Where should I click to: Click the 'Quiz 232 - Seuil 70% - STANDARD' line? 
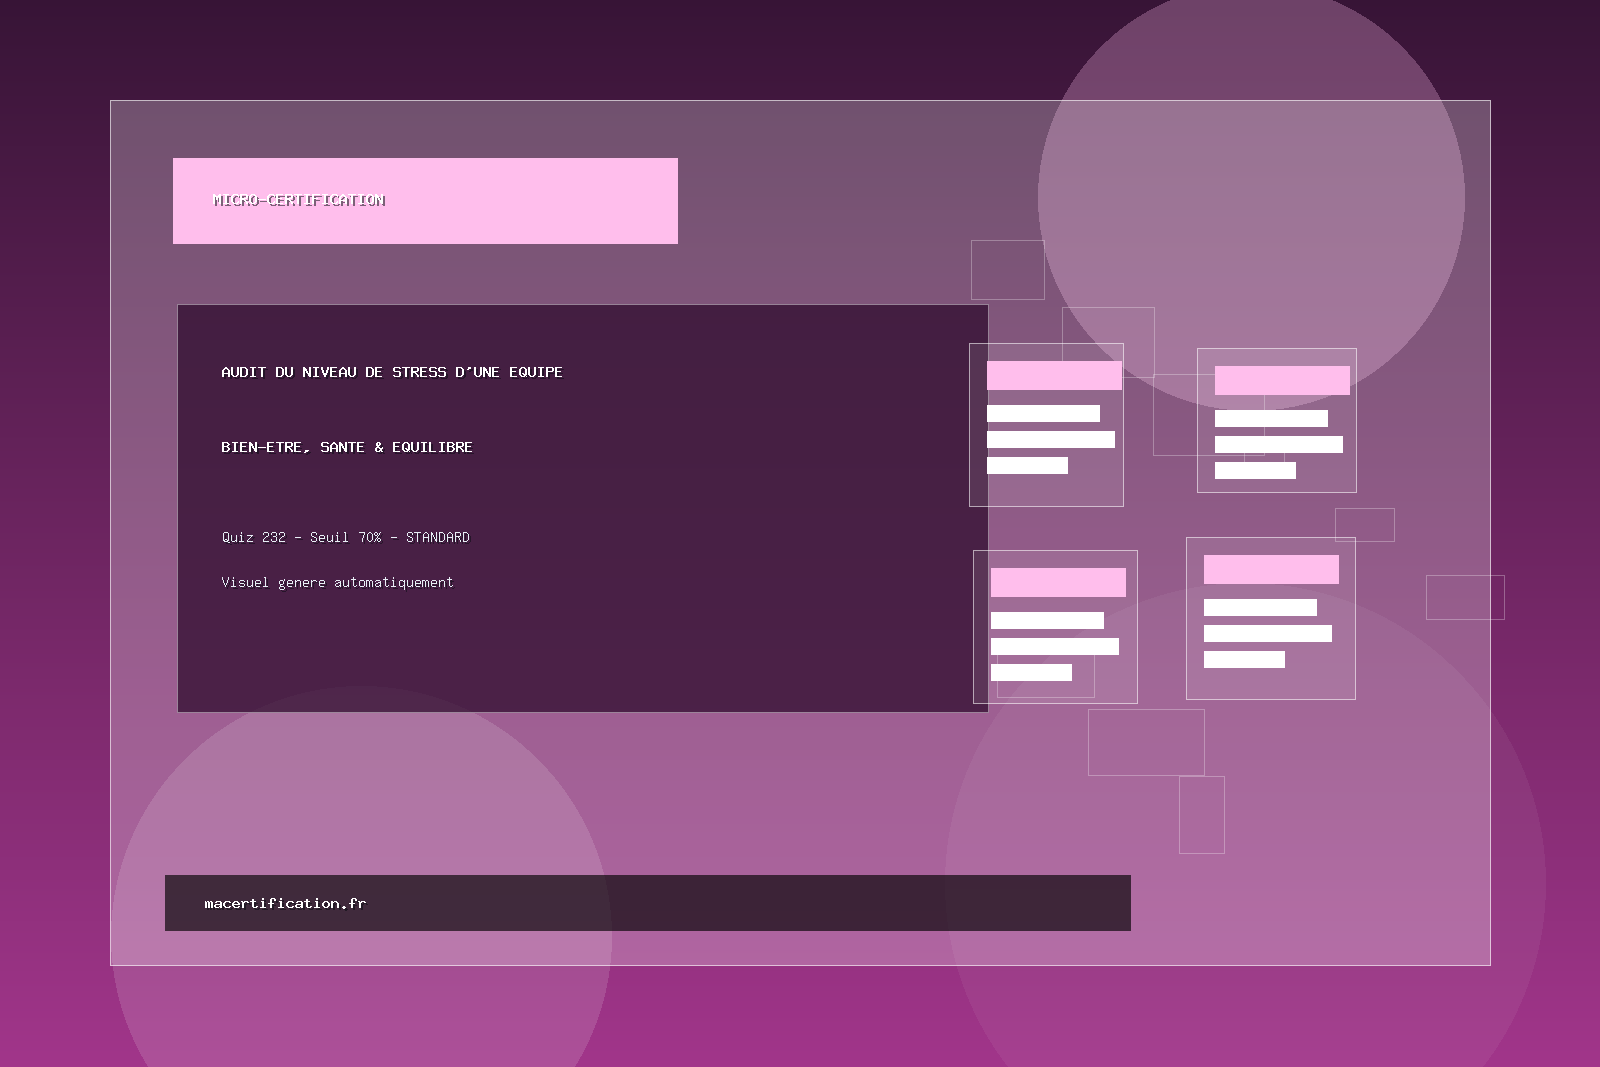point(345,537)
